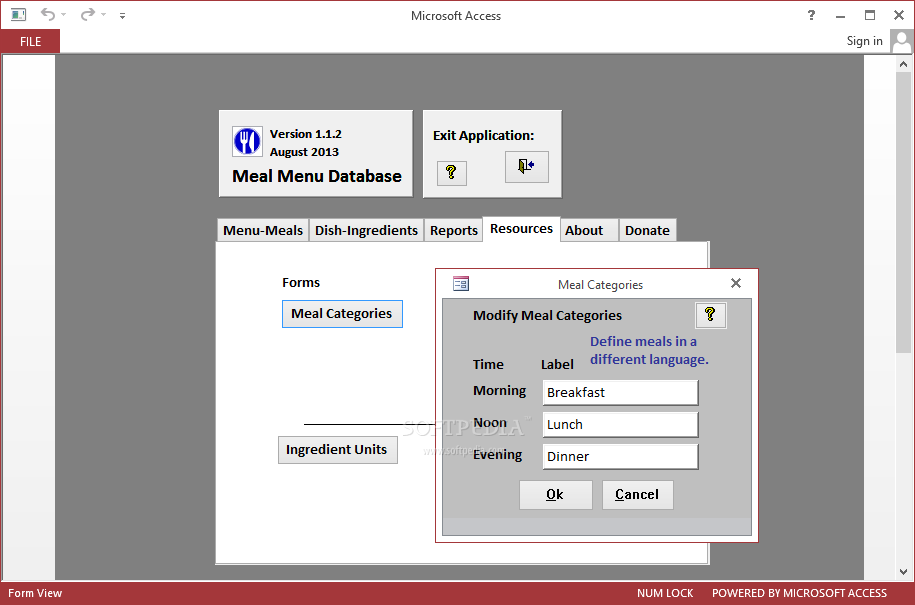Screen dimensions: 915x605
Task: Click Cancel in Meal Categories dialog
Action: click(637, 495)
